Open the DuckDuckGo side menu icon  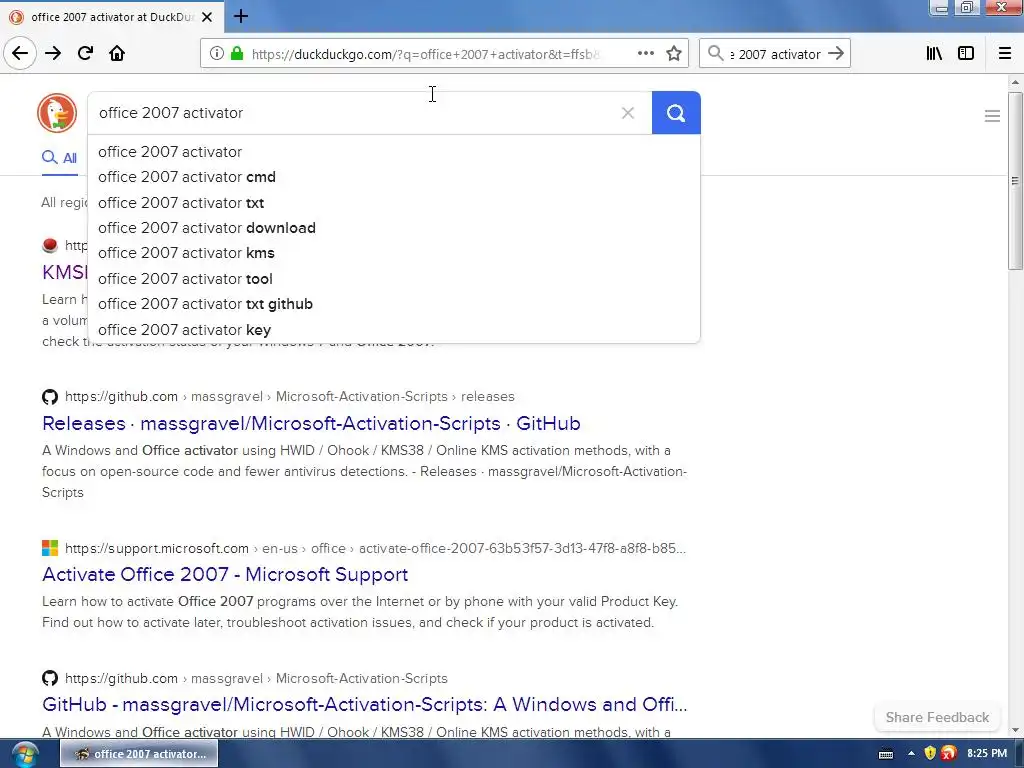(992, 116)
